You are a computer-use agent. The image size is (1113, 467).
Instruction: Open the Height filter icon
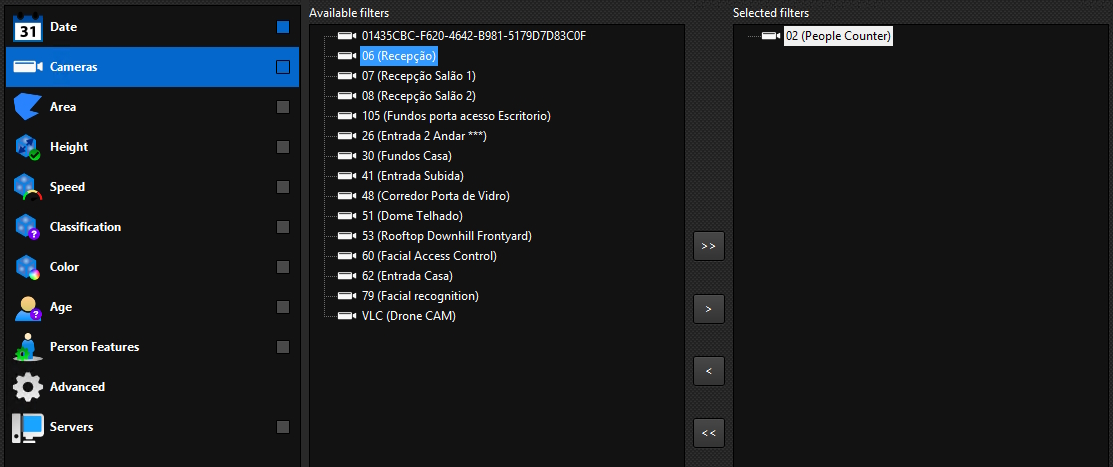click(28, 147)
